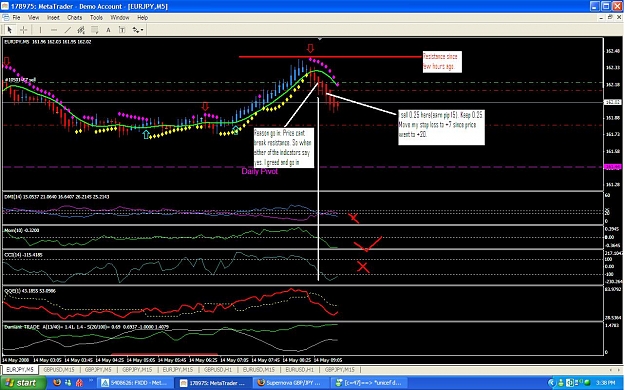Launch Firefox from quick launch
The height and width of the screenshot is (390, 625).
(57, 383)
